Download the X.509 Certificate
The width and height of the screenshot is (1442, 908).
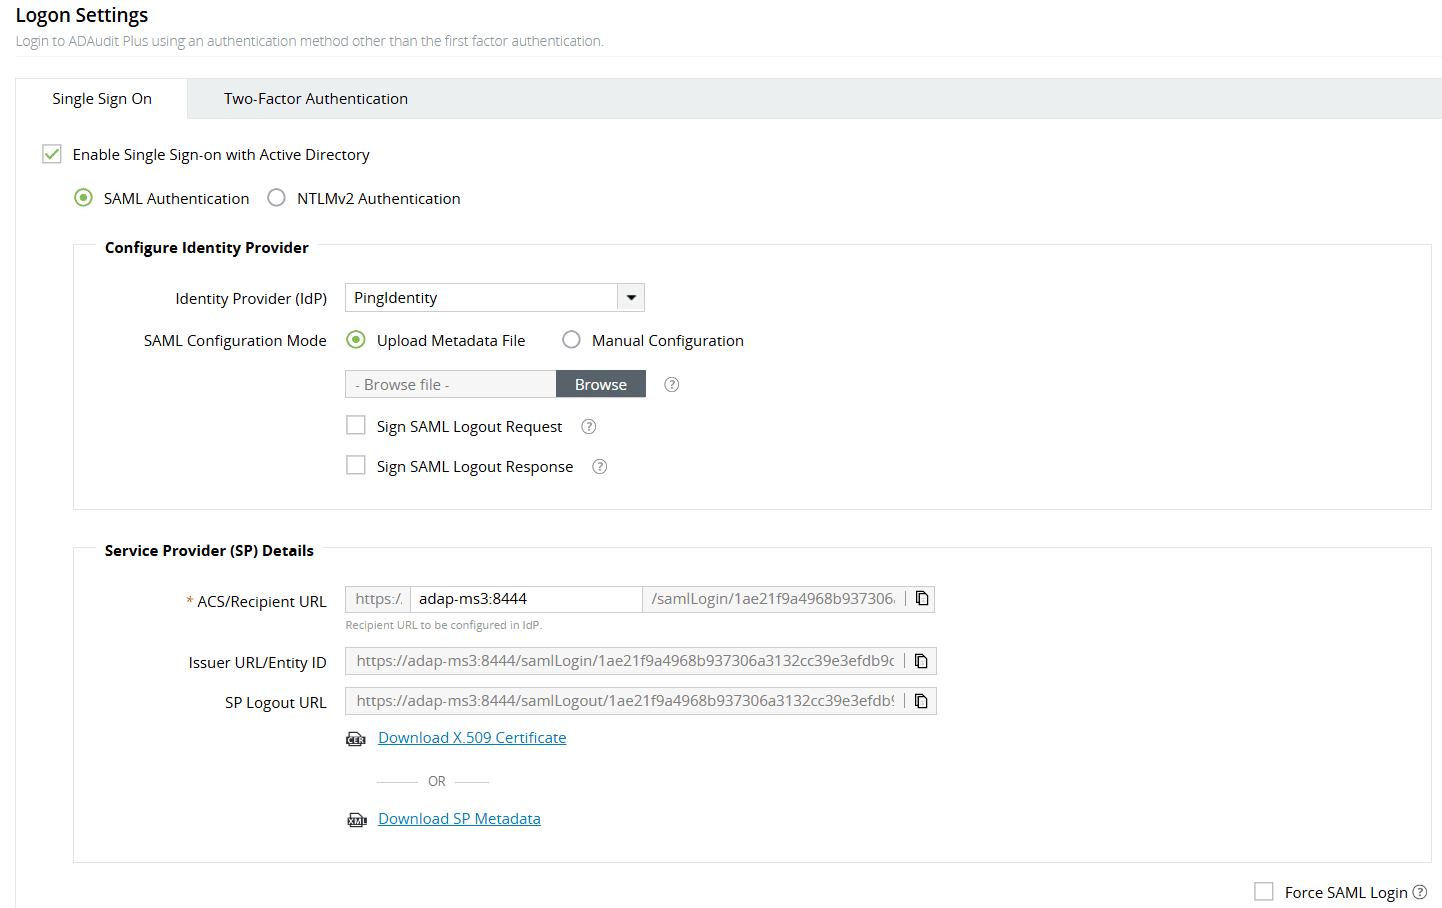pyautogui.click(x=471, y=737)
